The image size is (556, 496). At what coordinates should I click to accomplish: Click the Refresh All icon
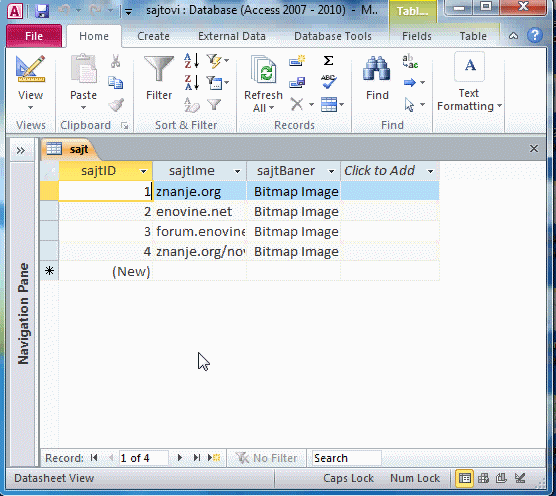(x=263, y=70)
